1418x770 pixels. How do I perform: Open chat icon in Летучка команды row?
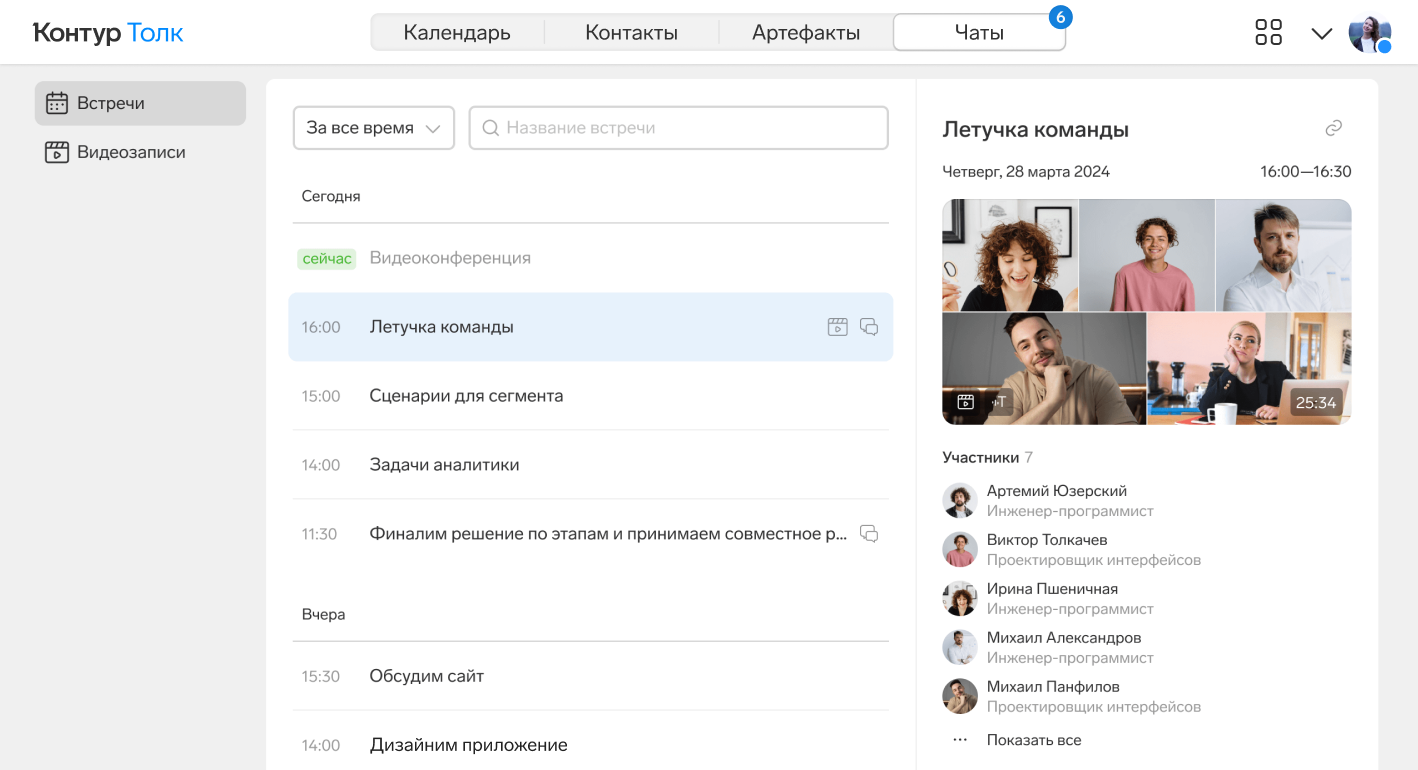(869, 327)
